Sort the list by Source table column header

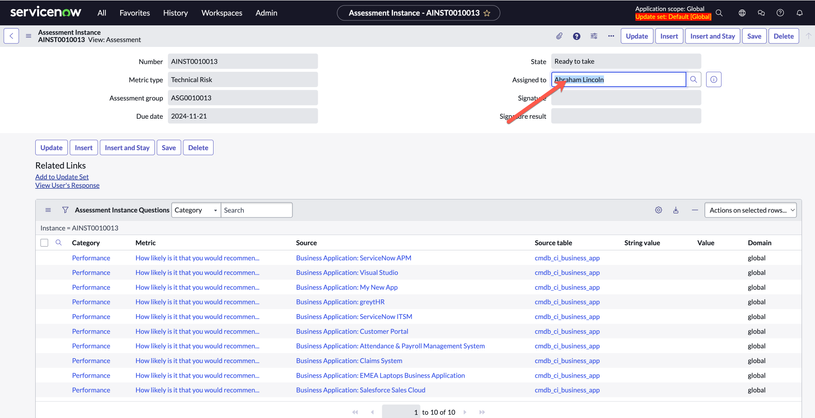554,243
